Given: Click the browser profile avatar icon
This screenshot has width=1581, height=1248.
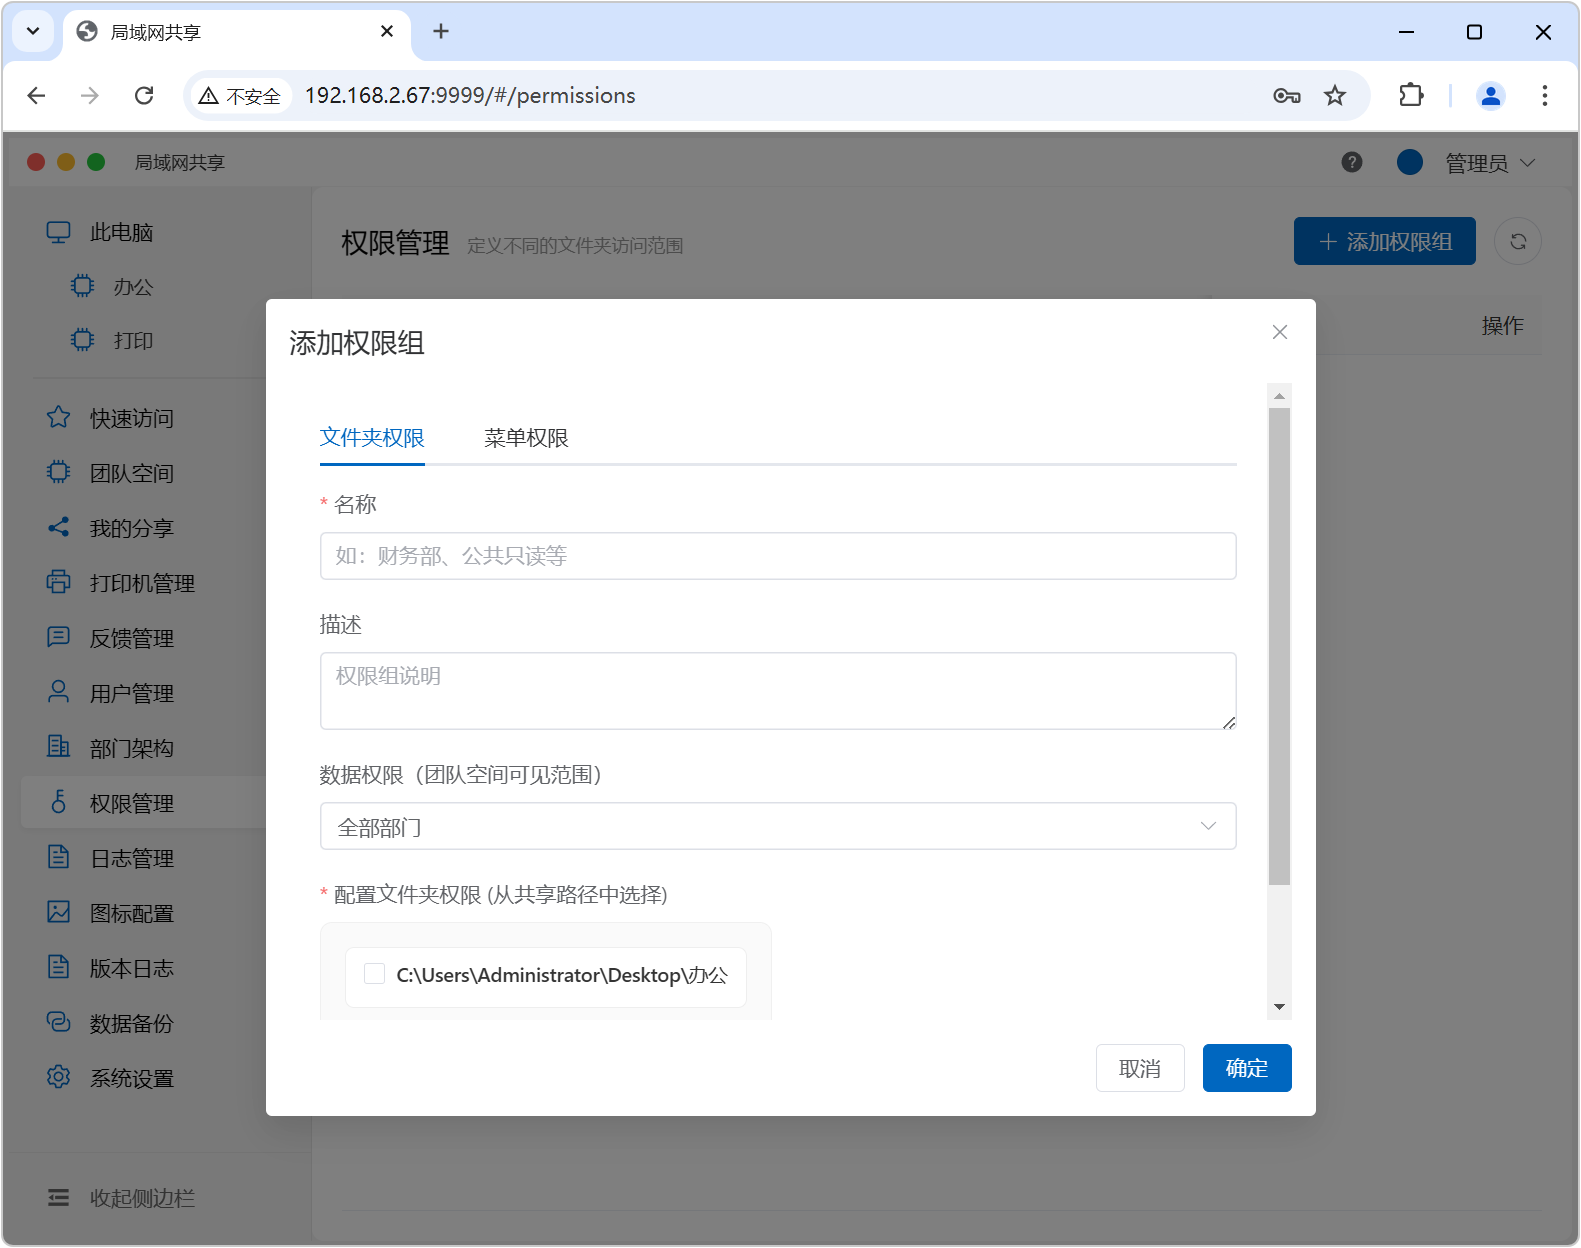Looking at the screenshot, I should point(1491,95).
